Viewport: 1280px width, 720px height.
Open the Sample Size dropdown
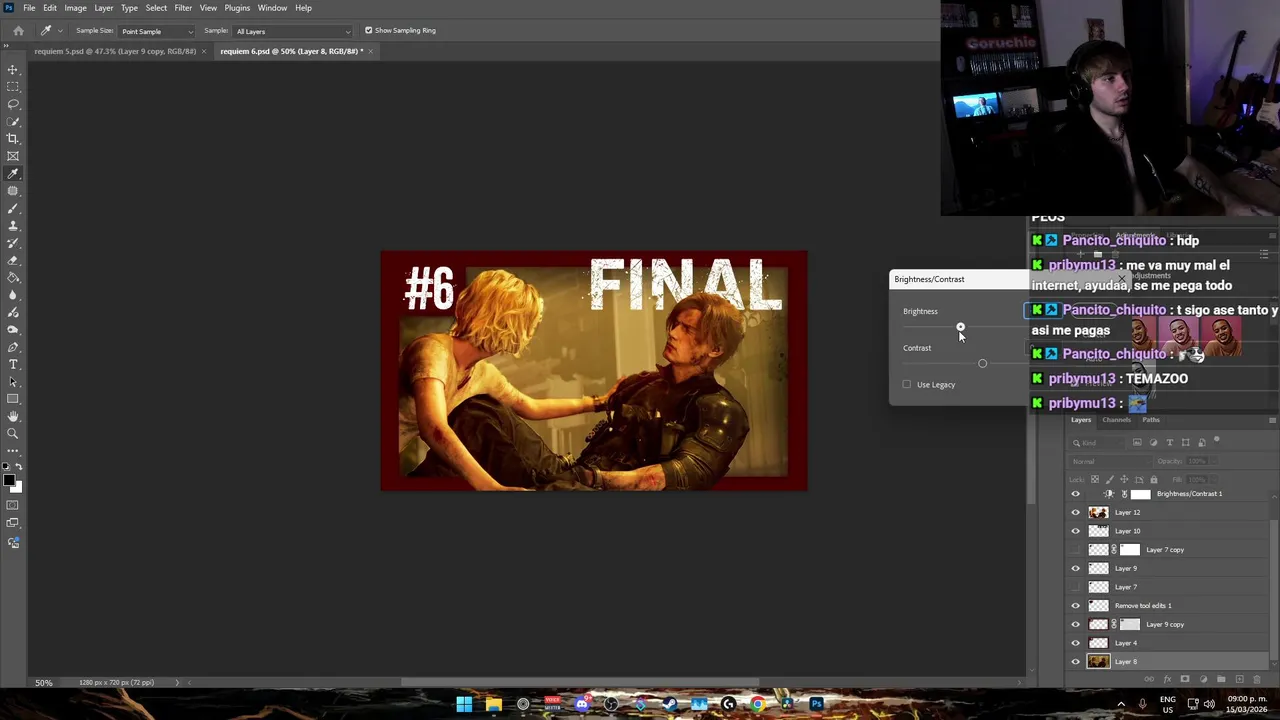(x=156, y=31)
